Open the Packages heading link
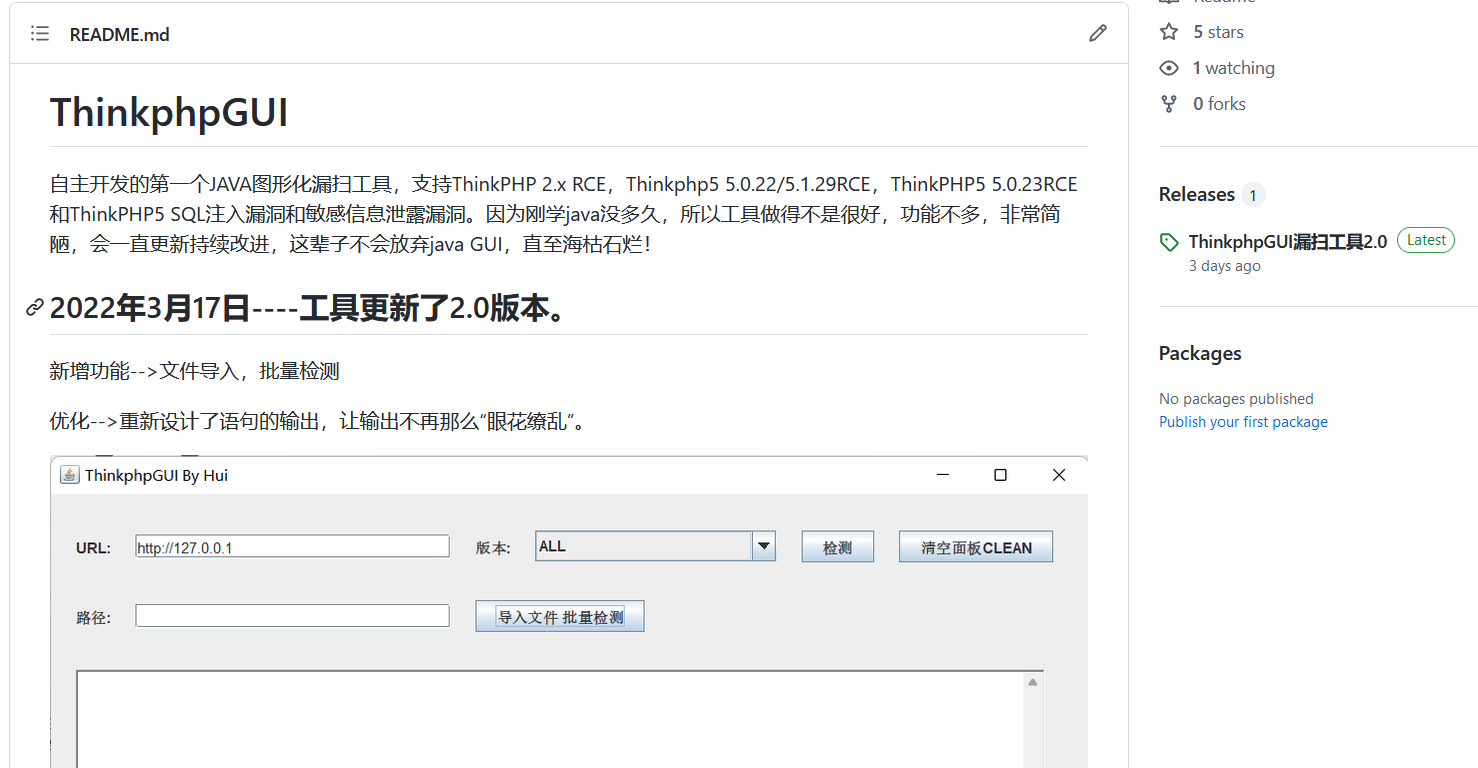1478x768 pixels. (x=1200, y=353)
